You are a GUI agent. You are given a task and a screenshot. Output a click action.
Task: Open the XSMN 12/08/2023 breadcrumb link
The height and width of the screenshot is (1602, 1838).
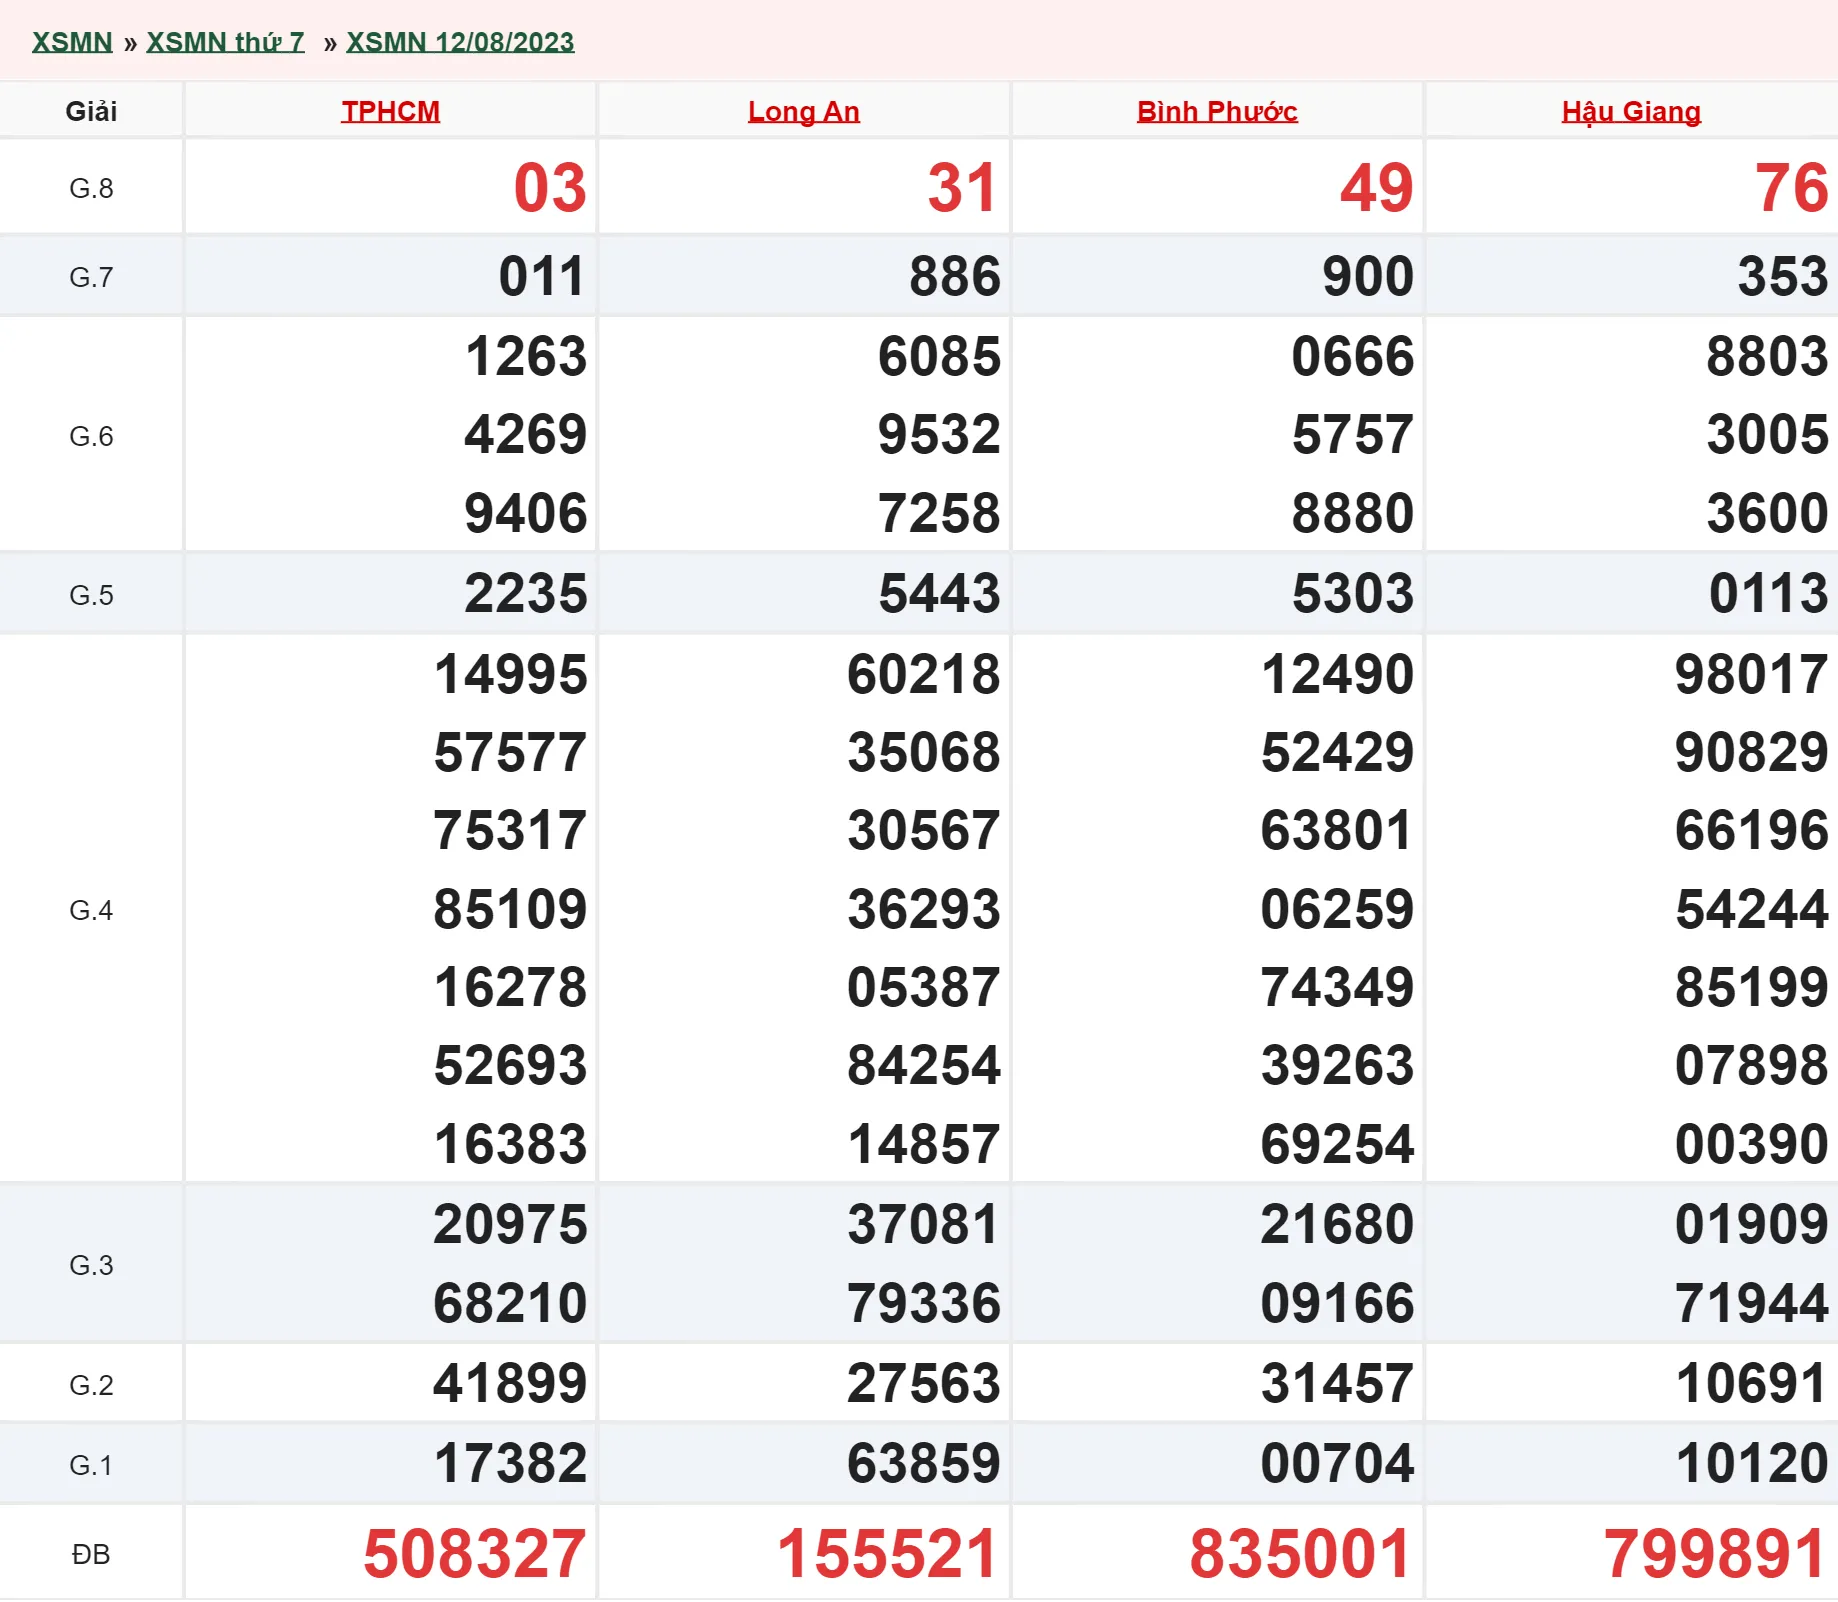click(x=460, y=42)
